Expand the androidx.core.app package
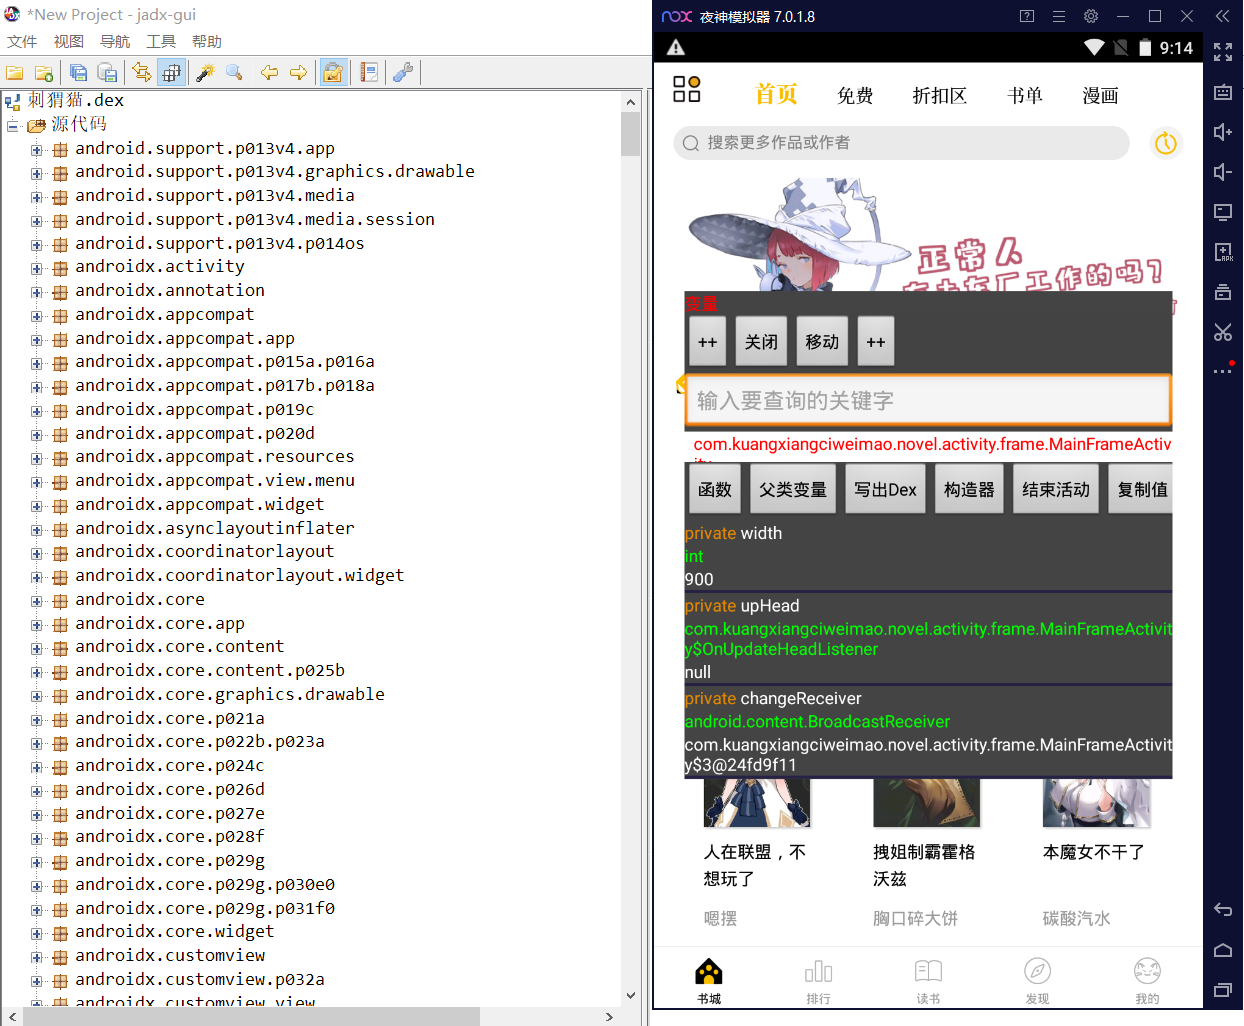Screen dimensions: 1244x1026 pyautogui.click(x=36, y=625)
